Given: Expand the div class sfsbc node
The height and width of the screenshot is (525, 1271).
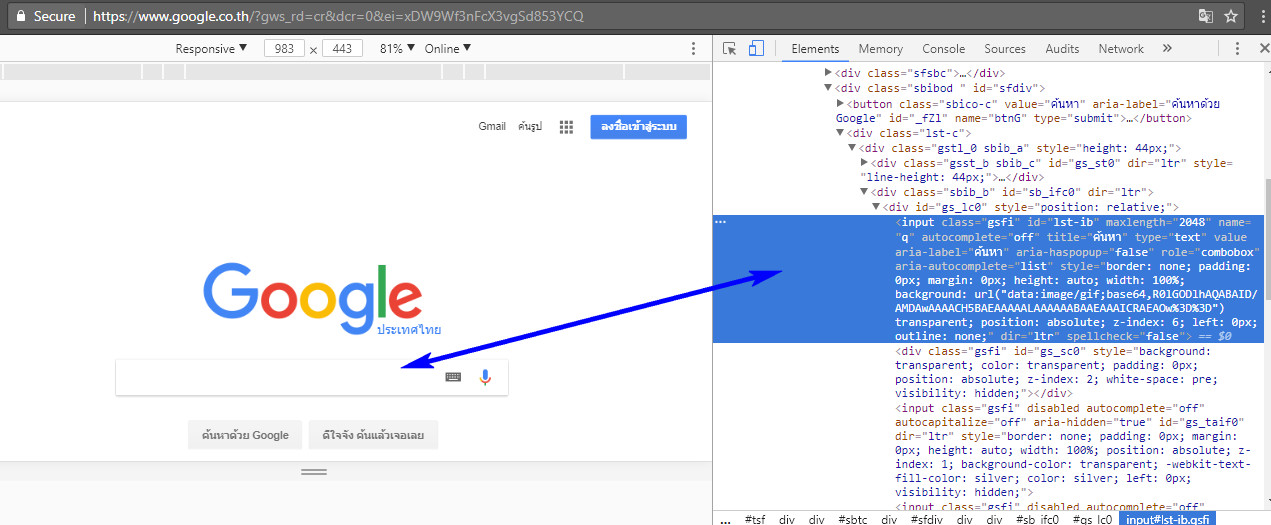Looking at the screenshot, I should [828, 73].
